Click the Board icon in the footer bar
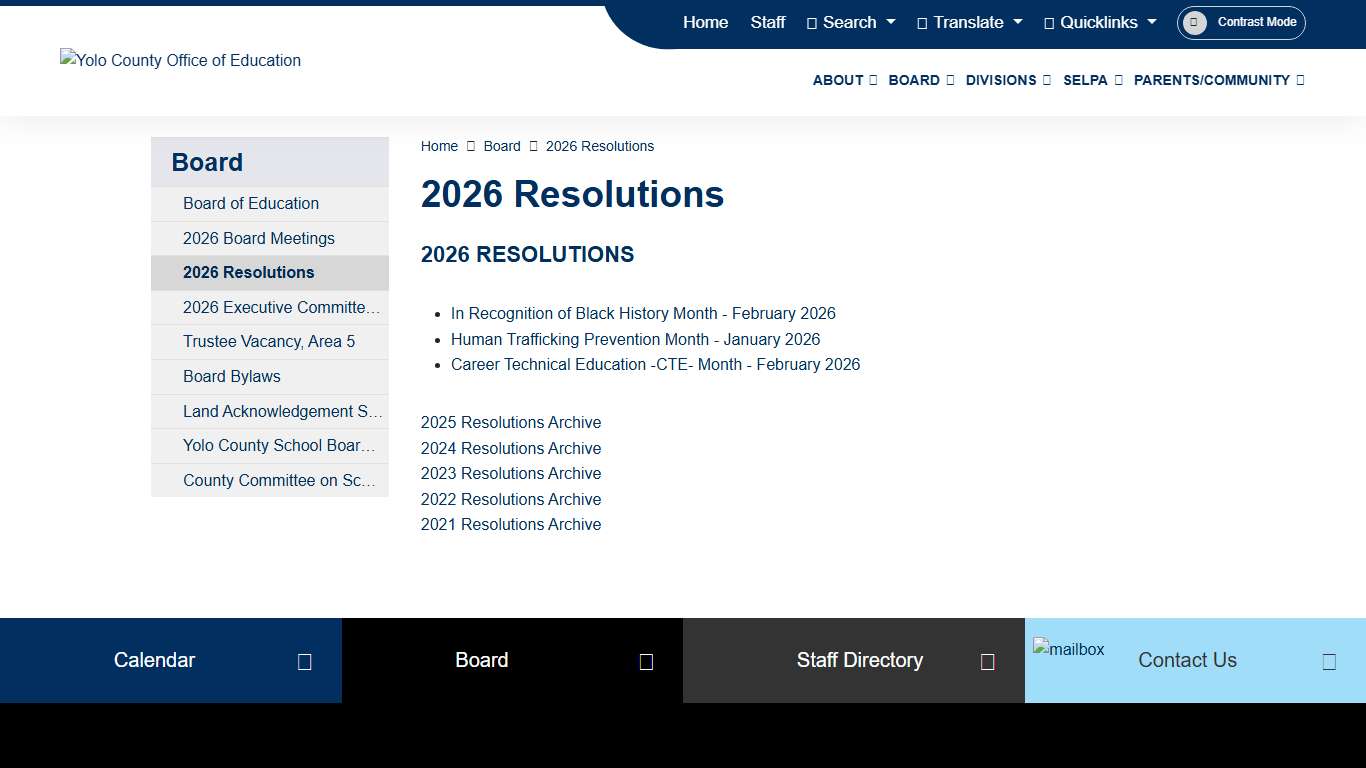This screenshot has height=768, width=1366. (x=646, y=660)
